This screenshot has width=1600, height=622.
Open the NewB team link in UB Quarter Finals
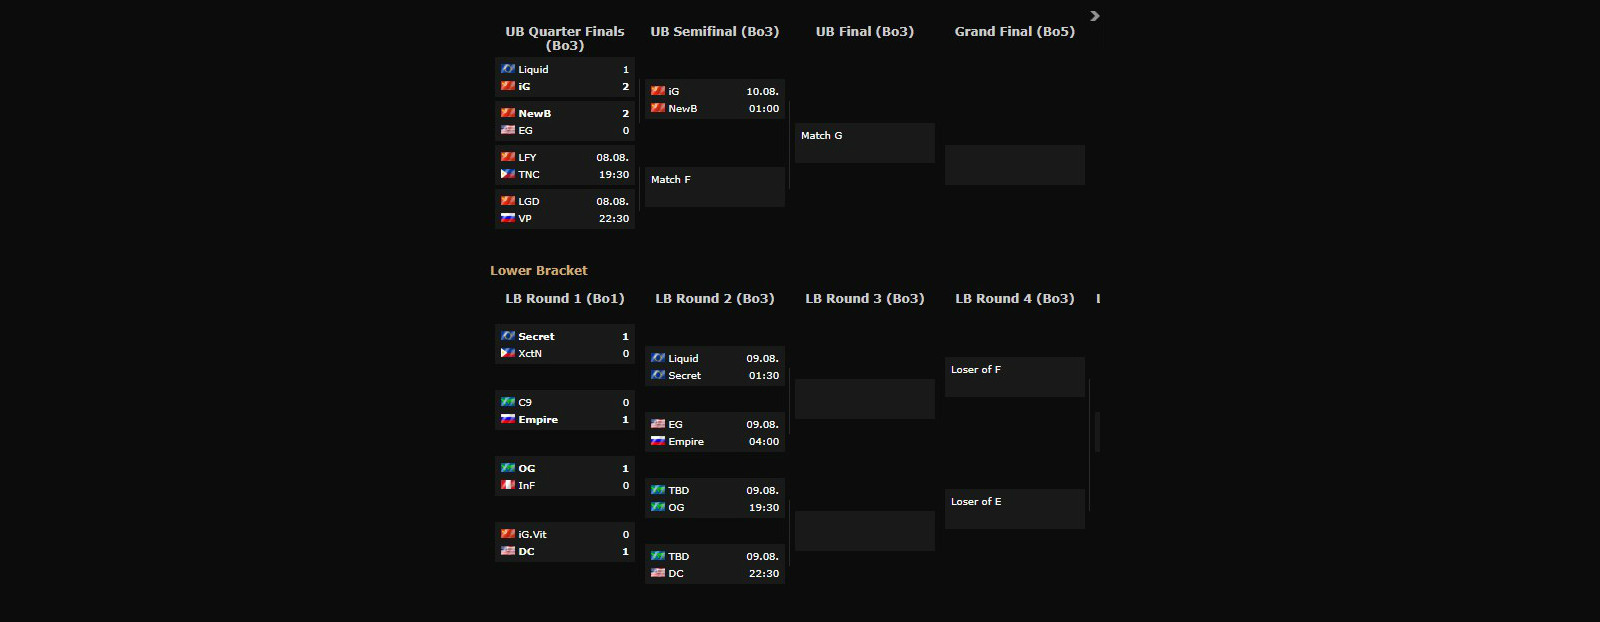pyautogui.click(x=534, y=113)
